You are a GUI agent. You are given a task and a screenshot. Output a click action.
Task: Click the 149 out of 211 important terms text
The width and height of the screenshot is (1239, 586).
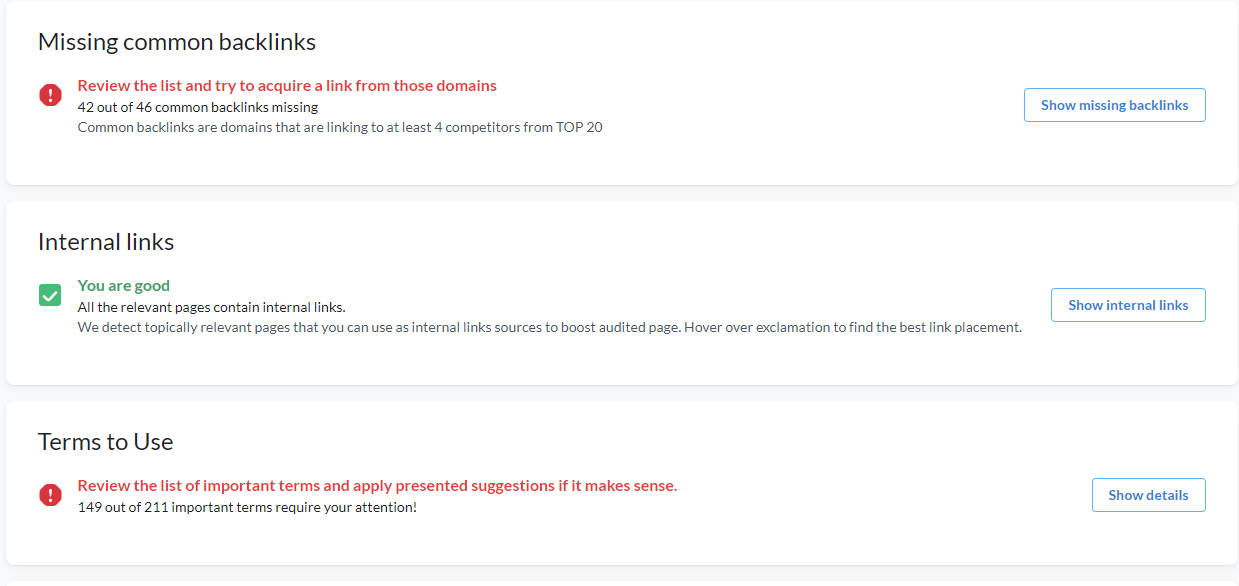click(247, 507)
